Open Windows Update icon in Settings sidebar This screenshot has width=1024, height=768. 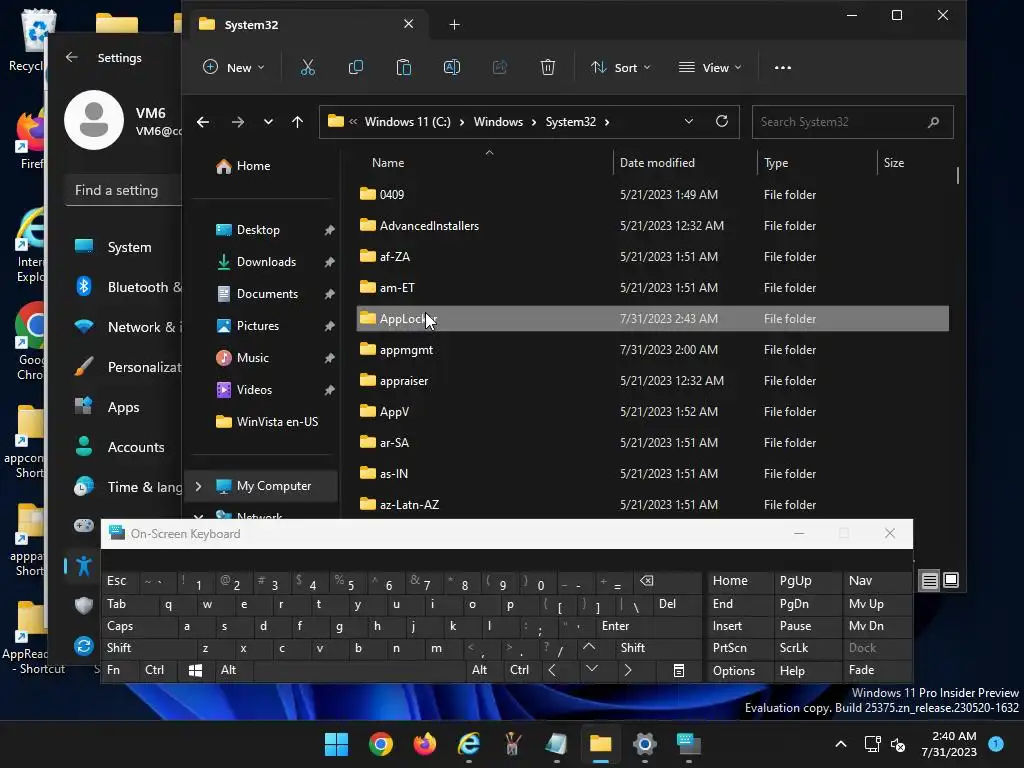[x=84, y=646]
